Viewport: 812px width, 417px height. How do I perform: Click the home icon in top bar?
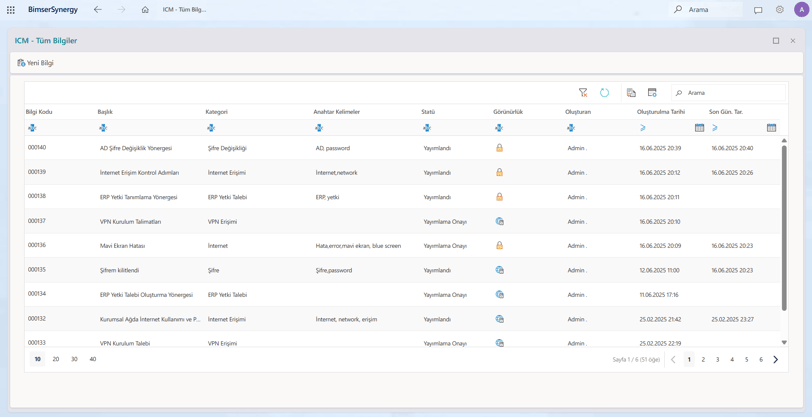coord(145,10)
